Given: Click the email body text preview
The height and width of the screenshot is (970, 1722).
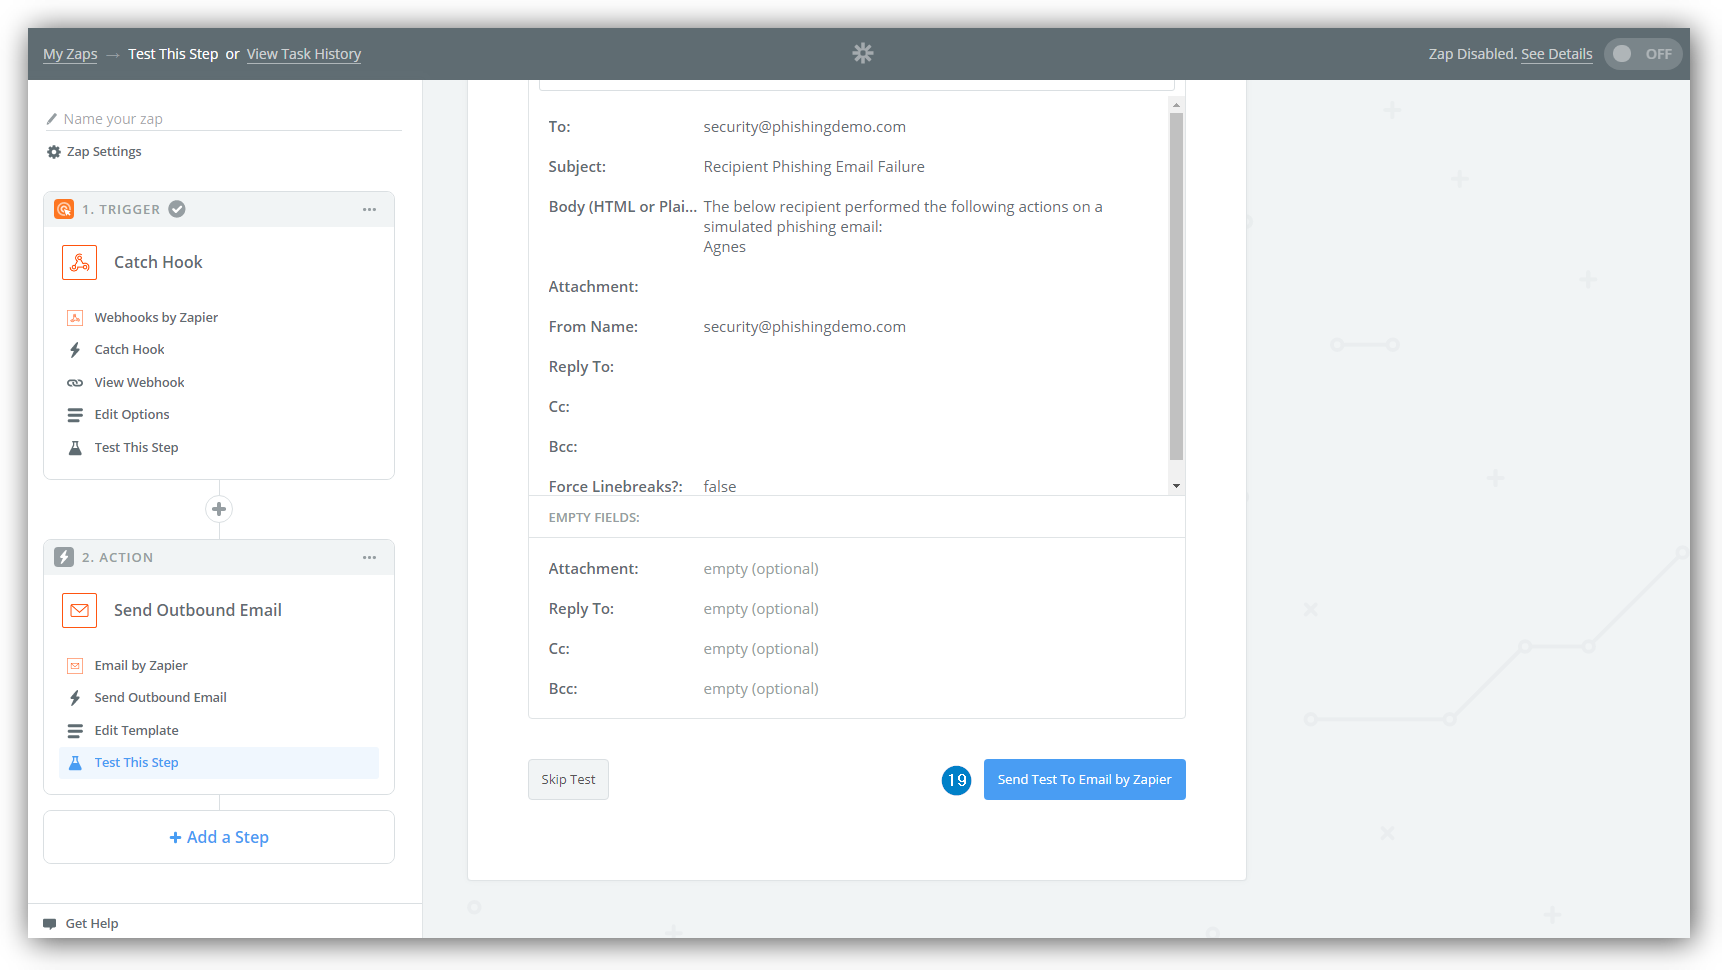Looking at the screenshot, I should click(x=903, y=227).
